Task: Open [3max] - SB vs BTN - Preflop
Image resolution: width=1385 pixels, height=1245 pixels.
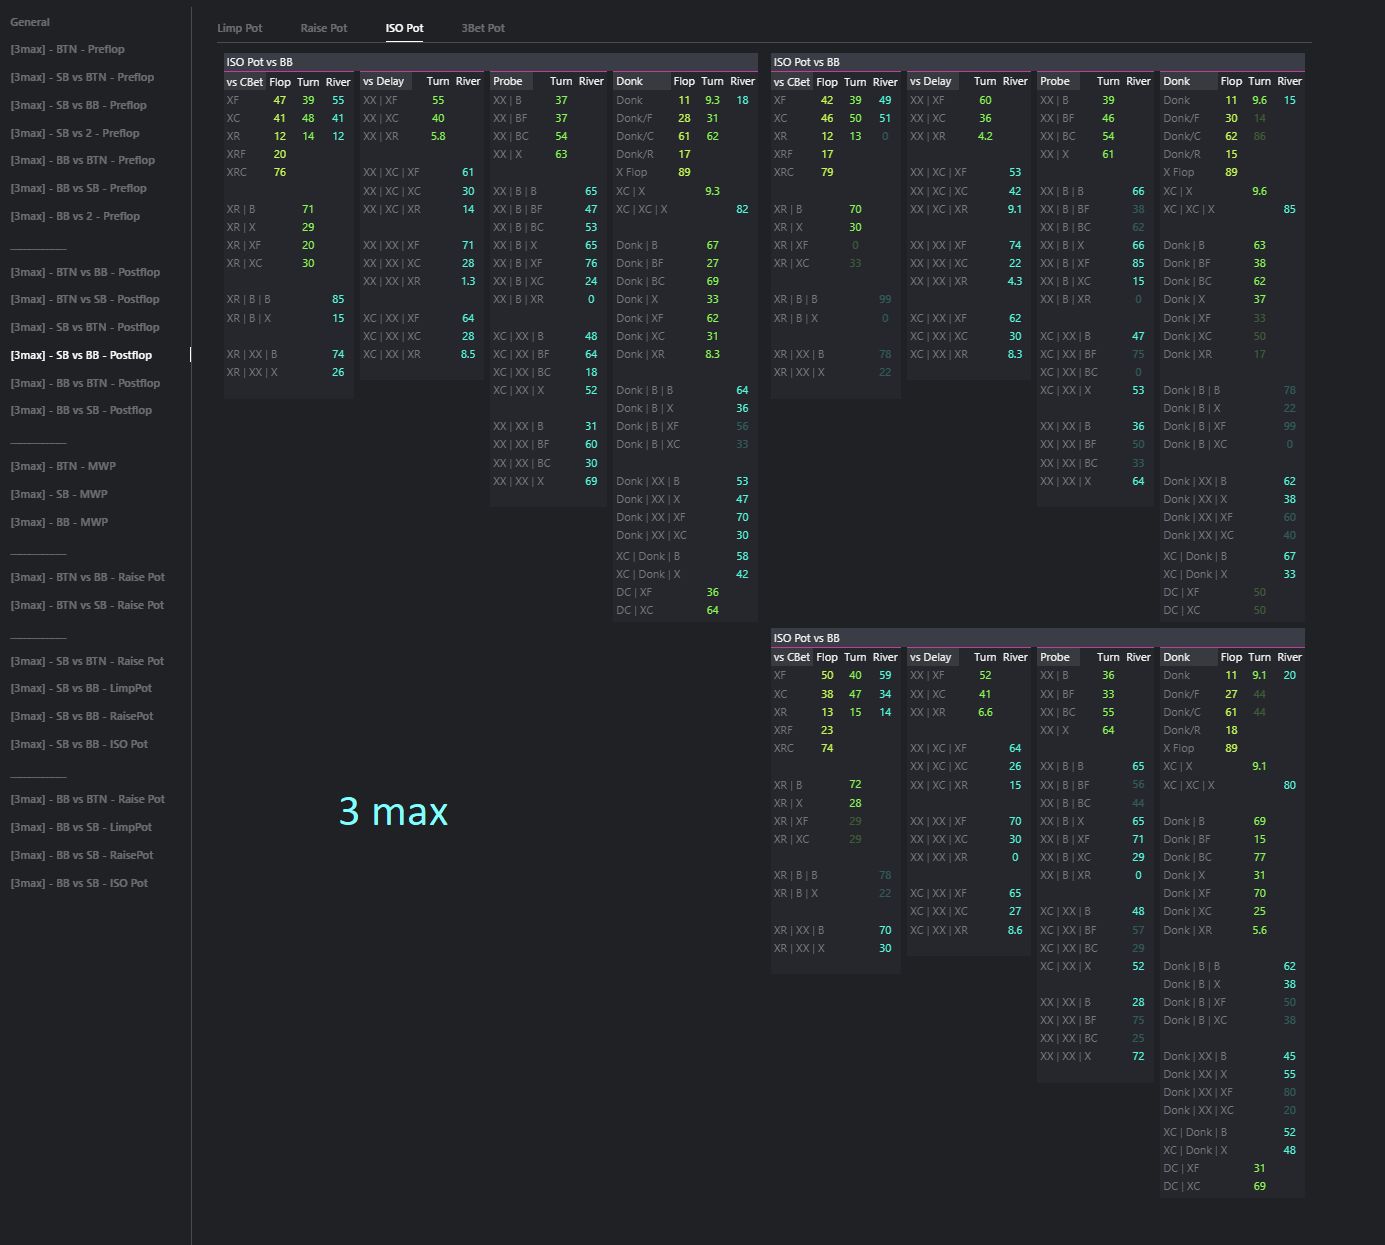Action: pos(82,77)
